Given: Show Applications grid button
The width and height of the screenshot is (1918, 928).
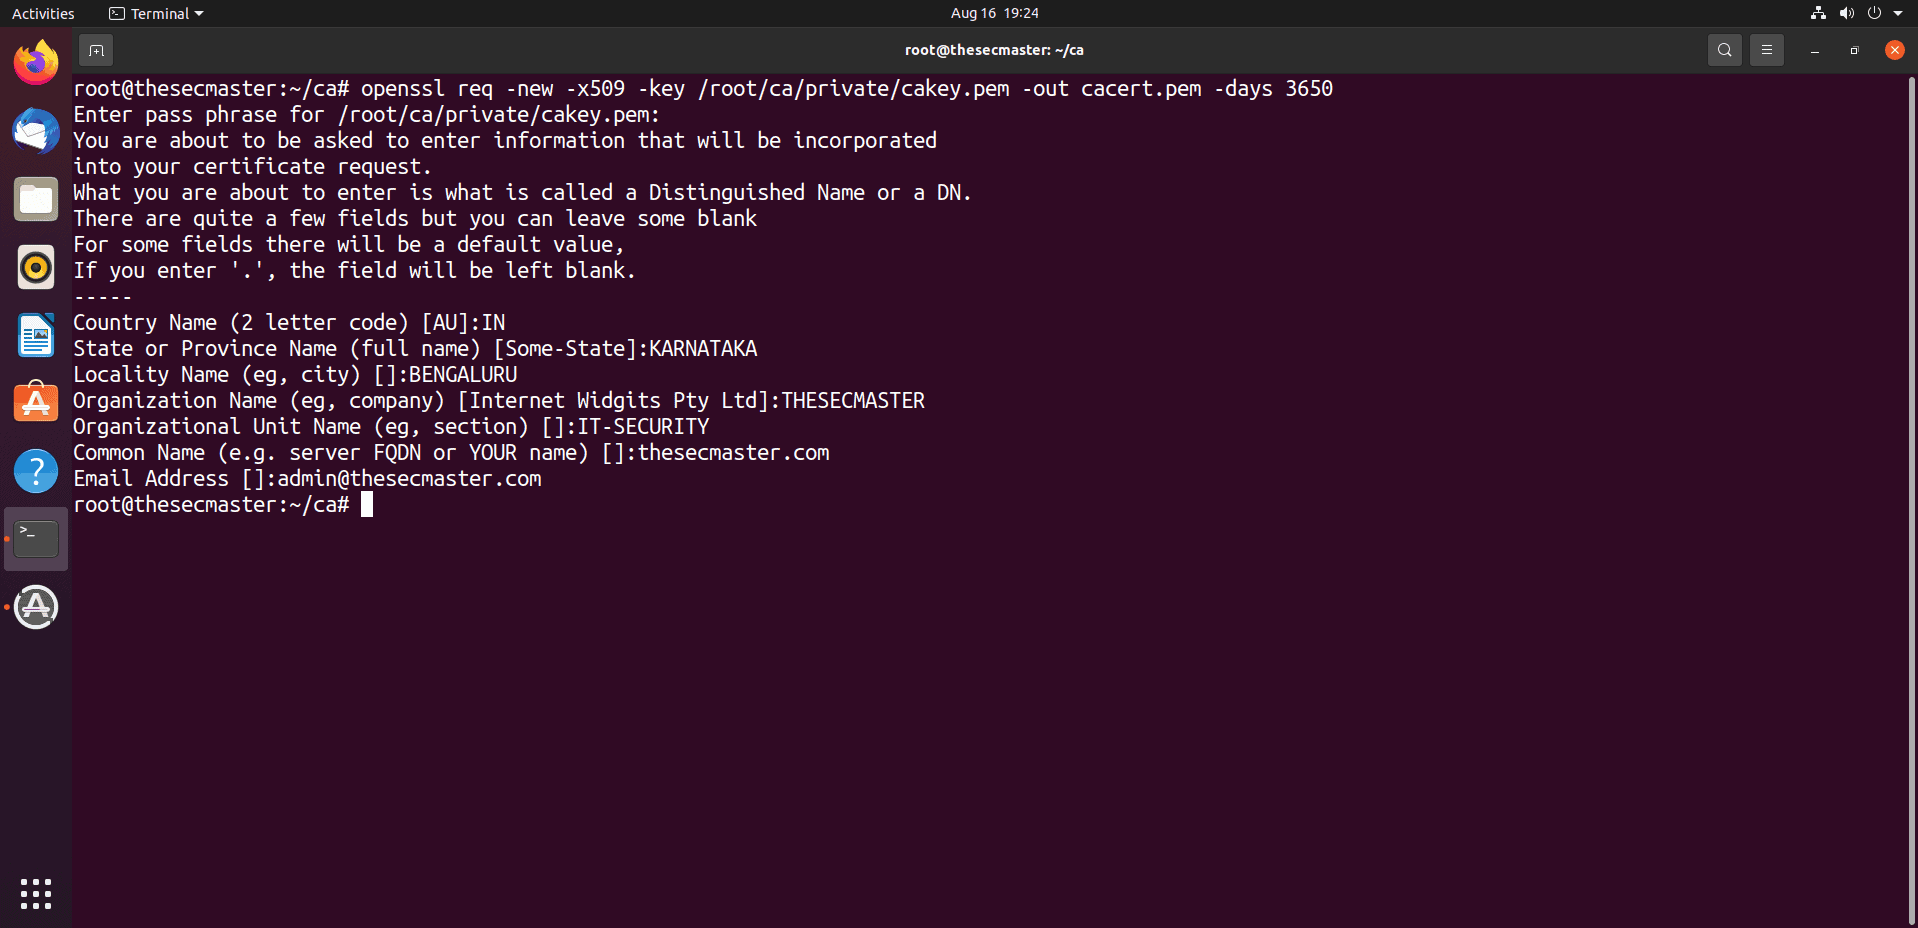Looking at the screenshot, I should tap(36, 894).
